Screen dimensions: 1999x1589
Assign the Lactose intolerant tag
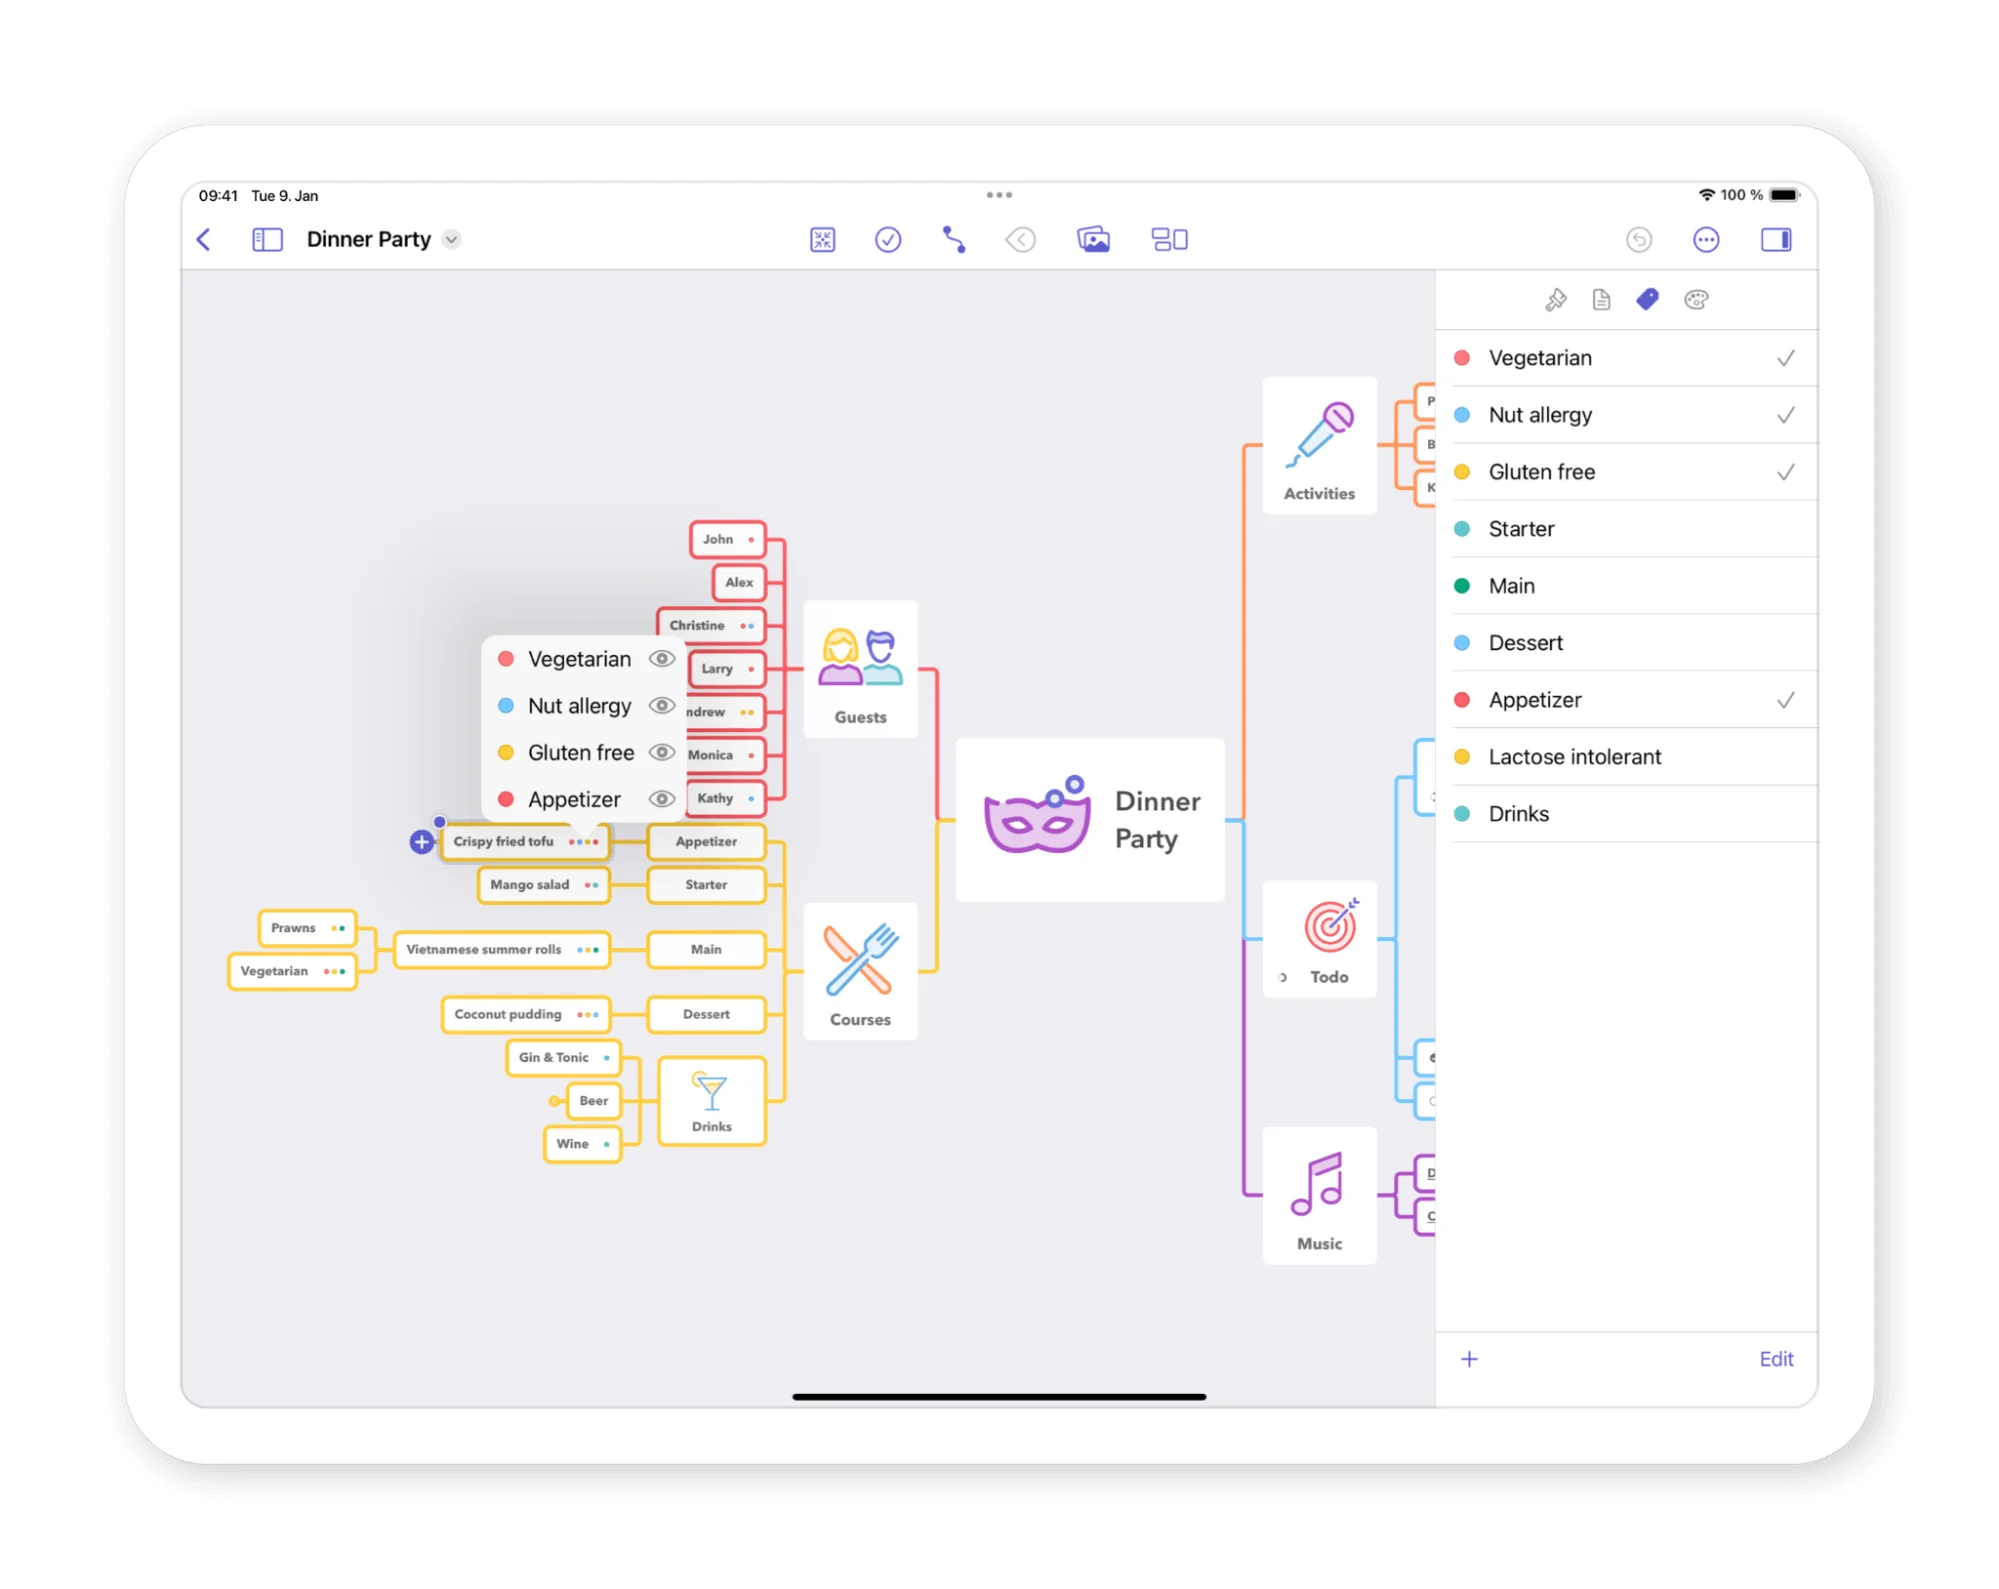pos(1626,757)
